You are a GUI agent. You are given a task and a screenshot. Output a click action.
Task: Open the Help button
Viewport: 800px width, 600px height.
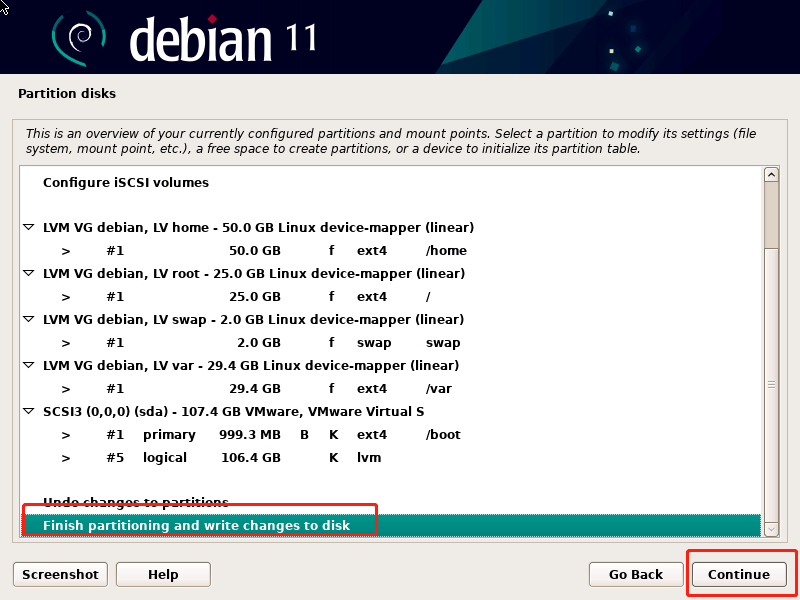(x=163, y=574)
